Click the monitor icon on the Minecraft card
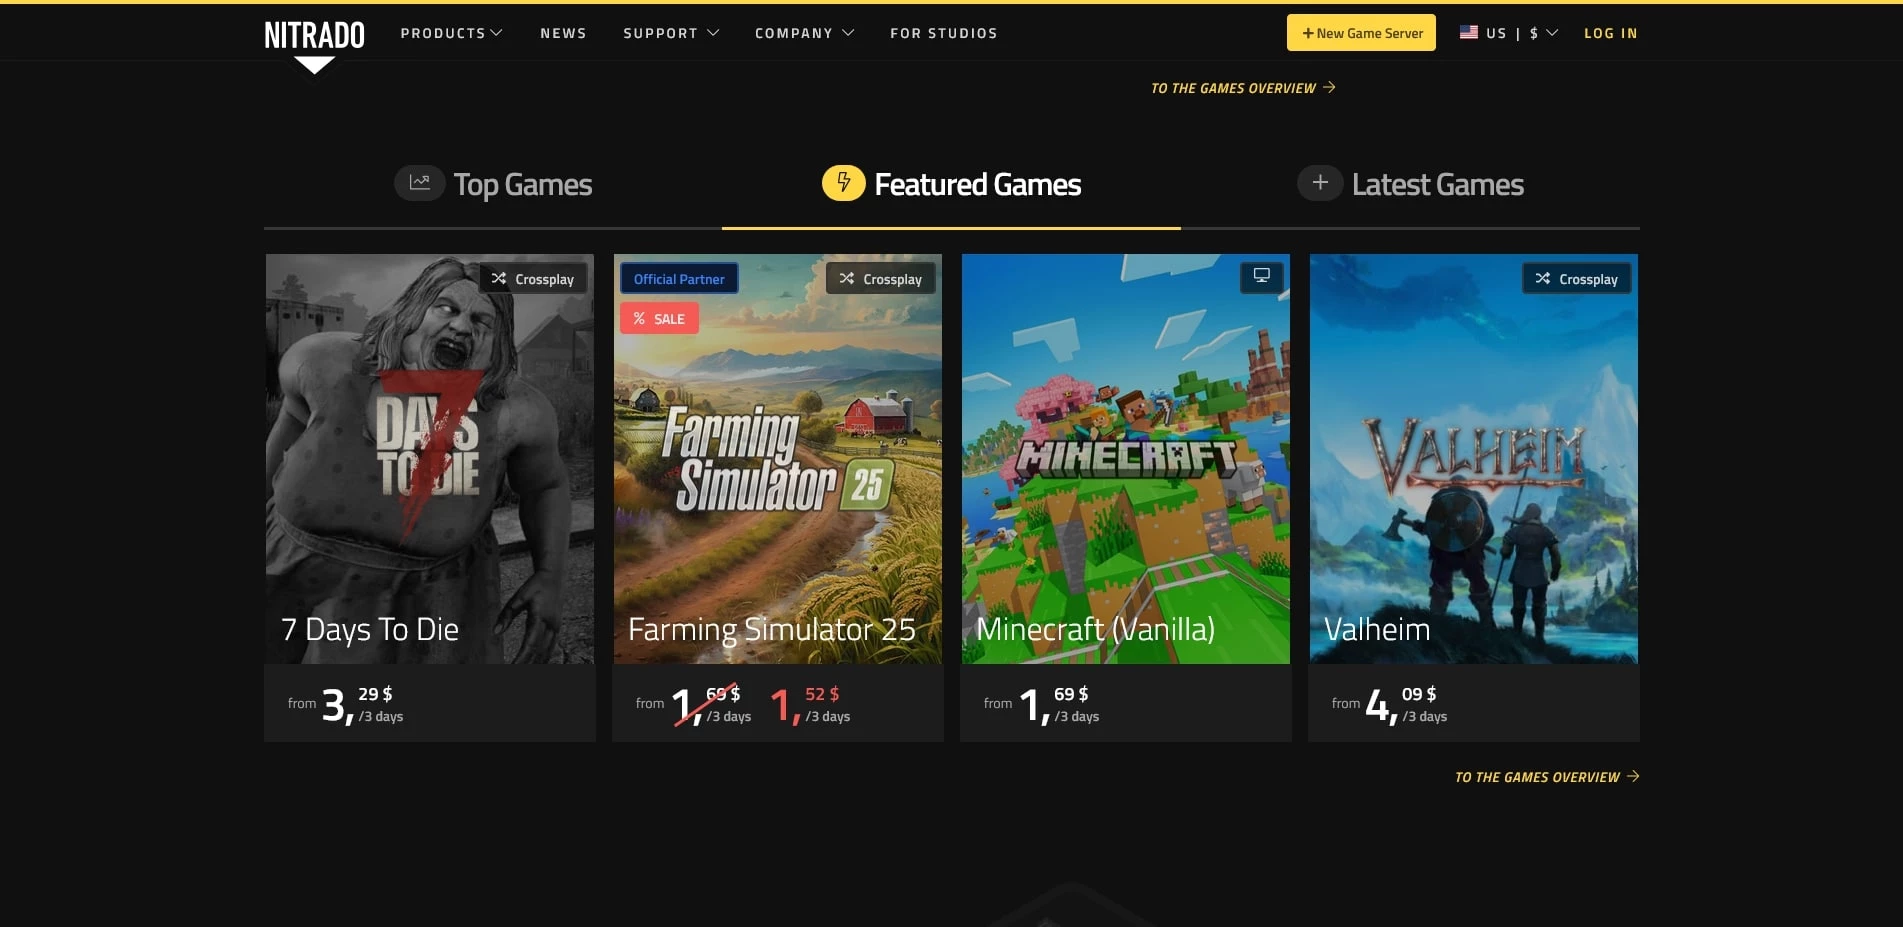 [1262, 277]
